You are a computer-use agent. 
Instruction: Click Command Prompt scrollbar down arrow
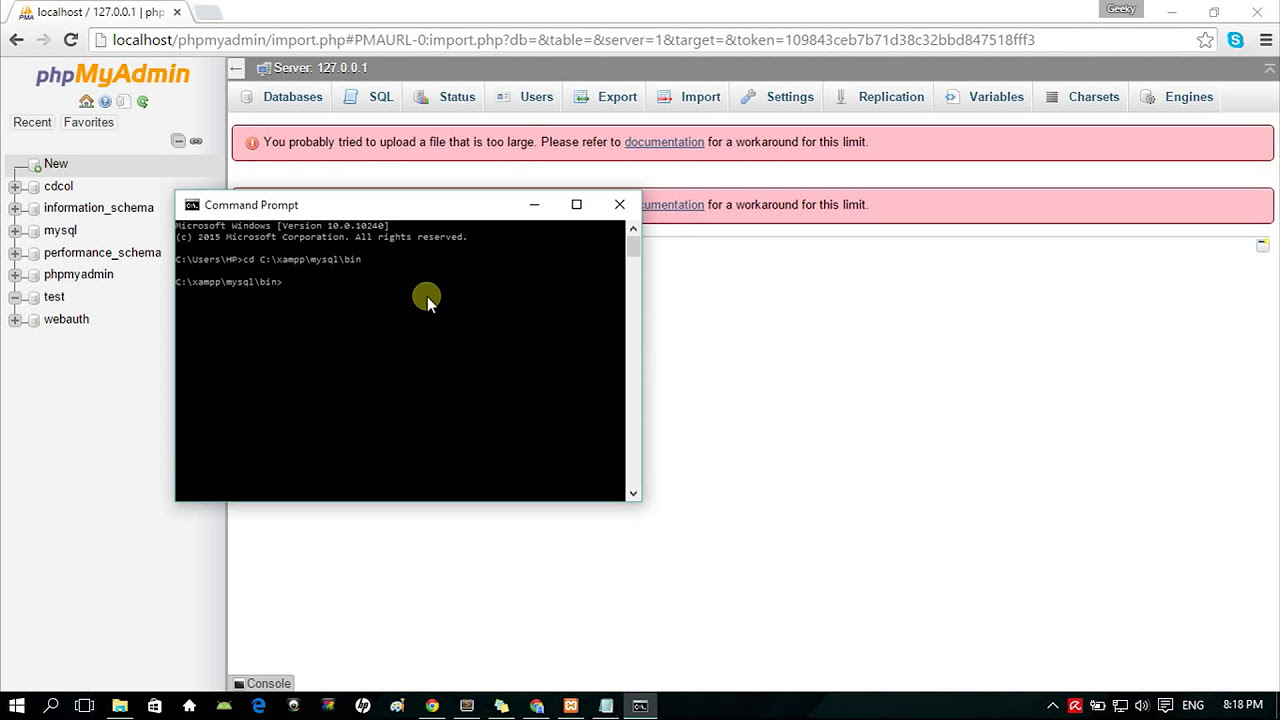[633, 493]
